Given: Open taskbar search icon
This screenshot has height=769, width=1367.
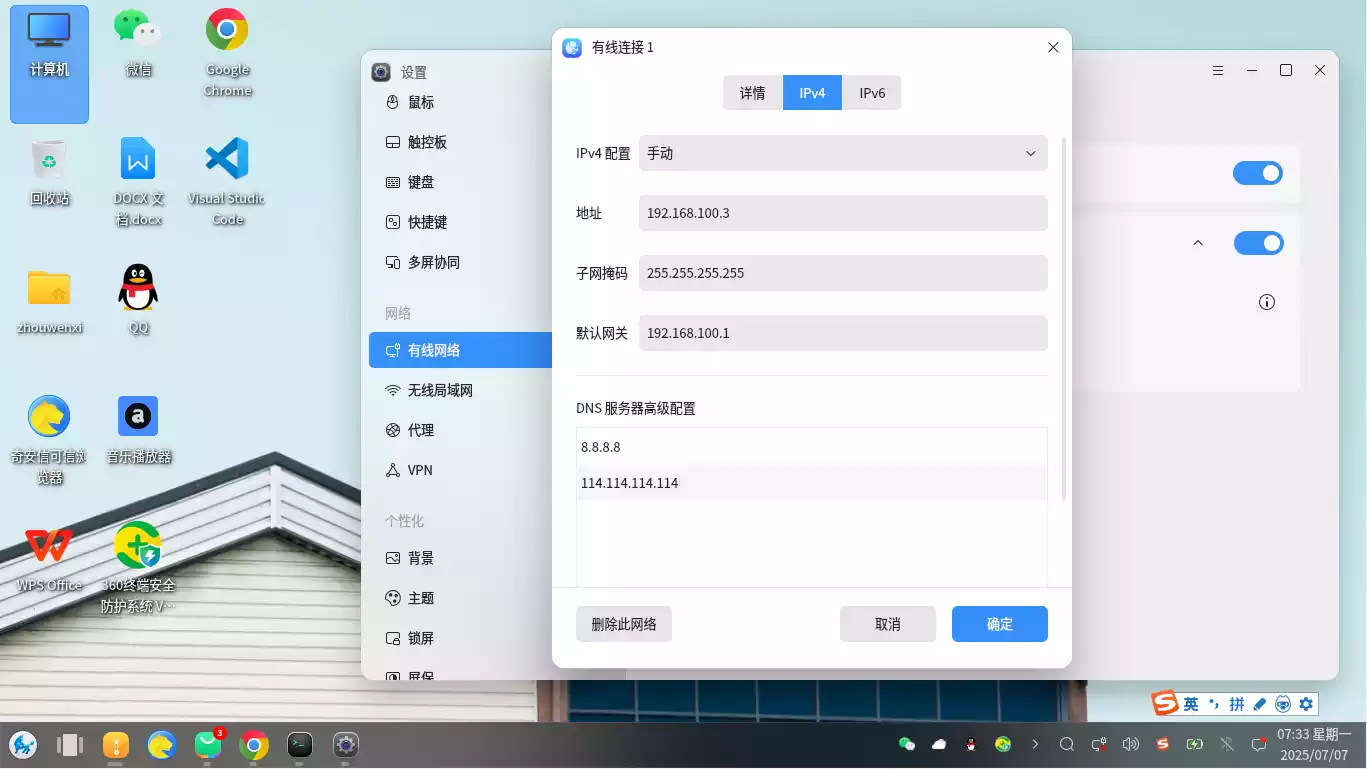Looking at the screenshot, I should click(1067, 744).
